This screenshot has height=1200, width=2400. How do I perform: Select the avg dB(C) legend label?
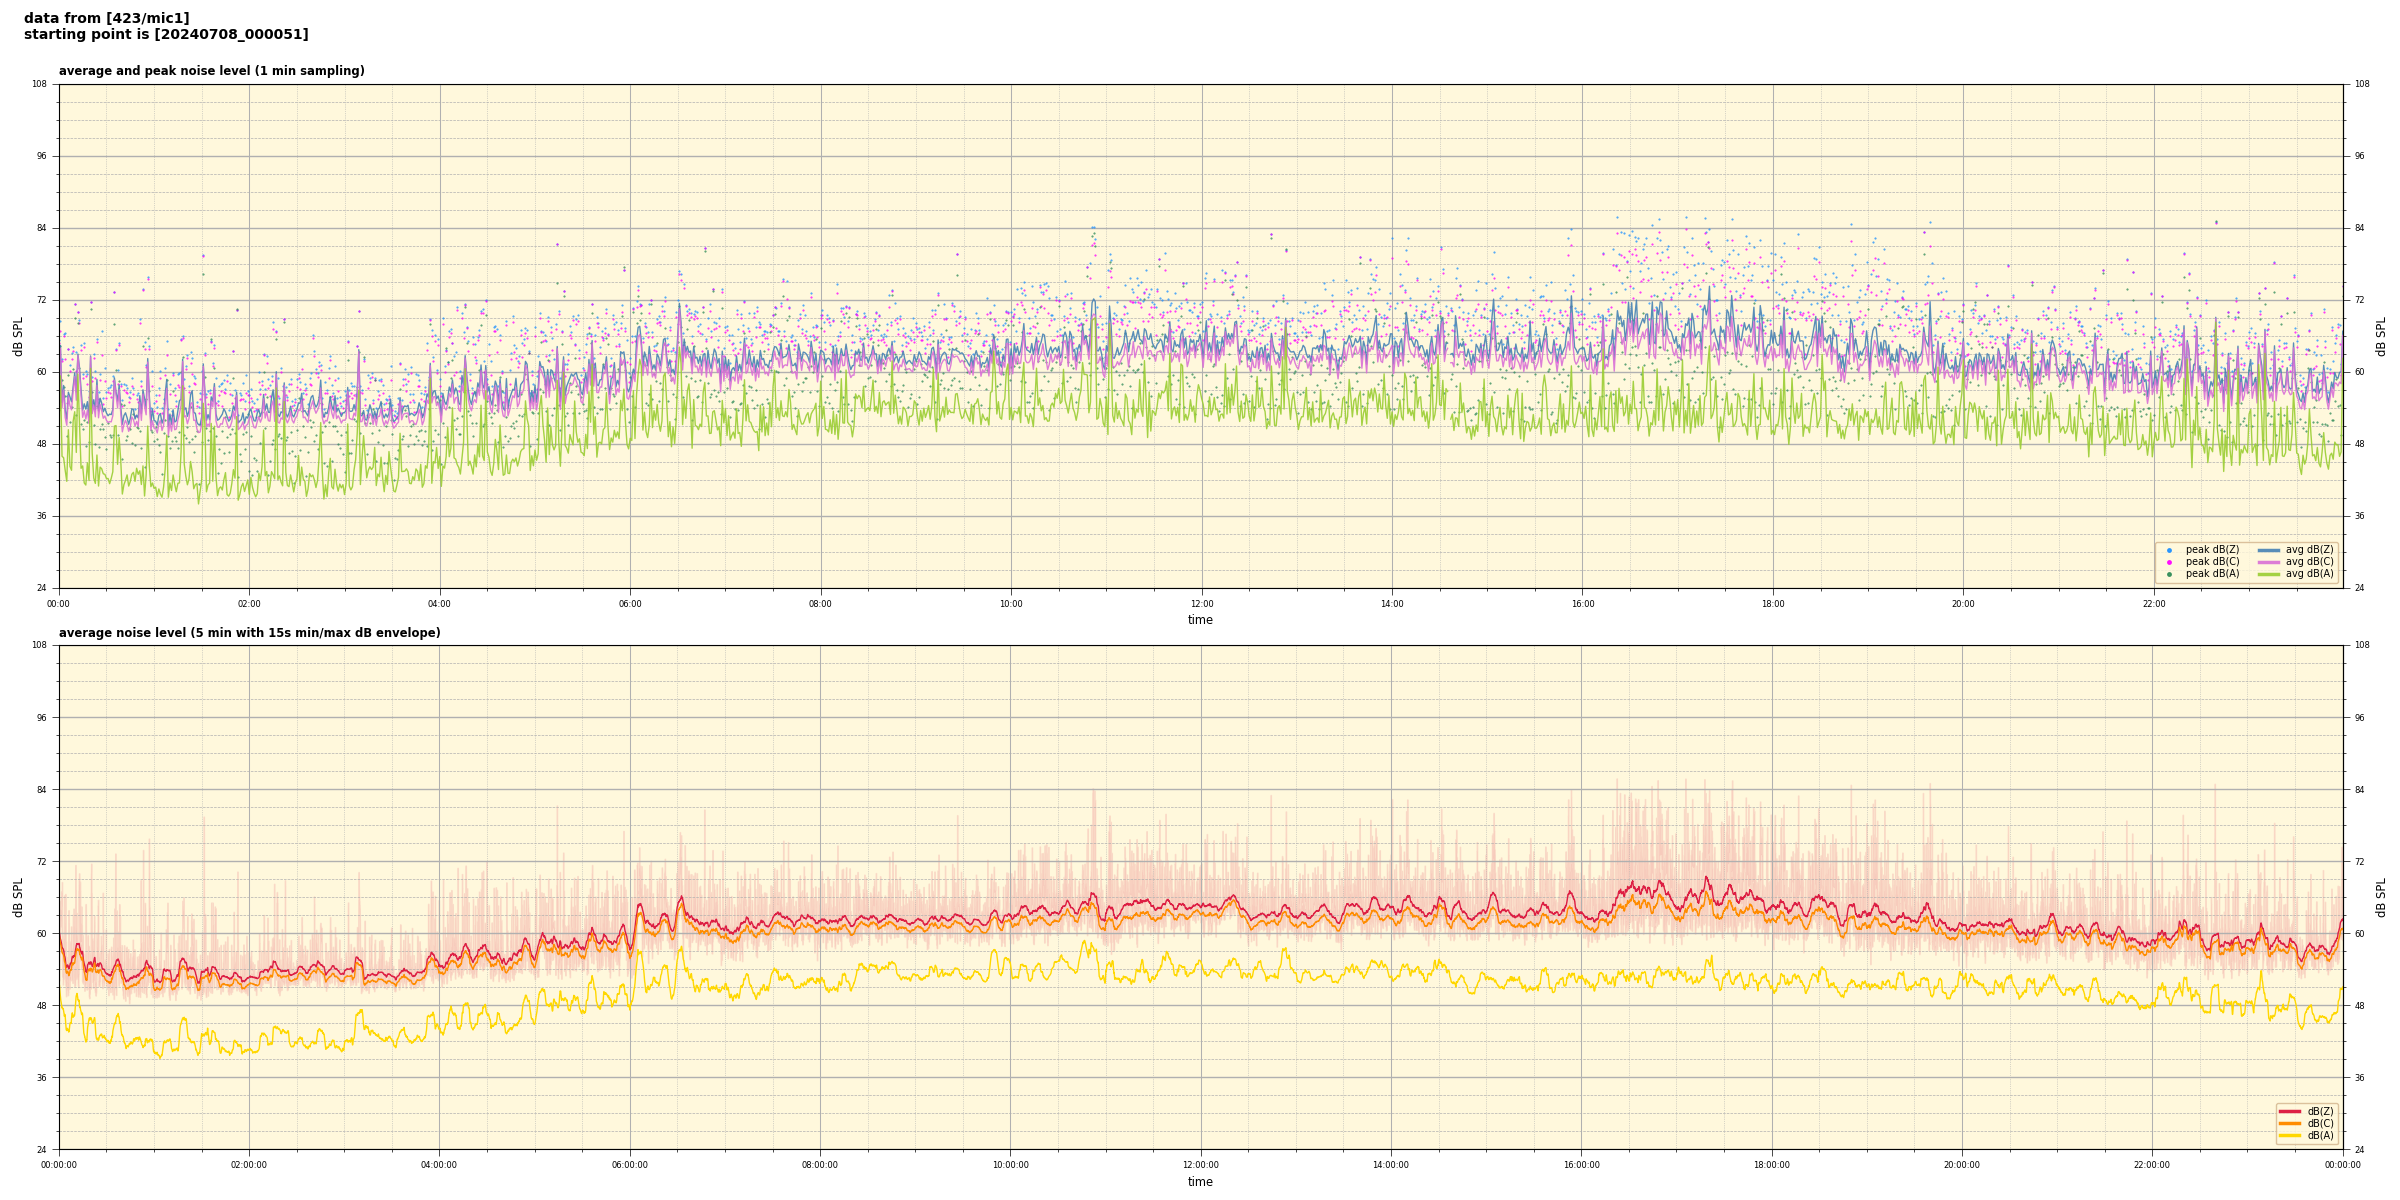(2309, 562)
